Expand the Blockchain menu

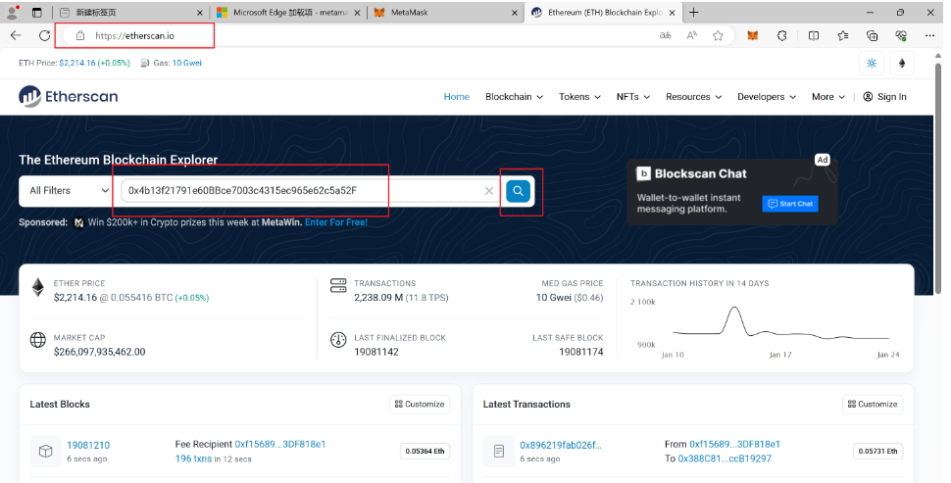point(514,96)
